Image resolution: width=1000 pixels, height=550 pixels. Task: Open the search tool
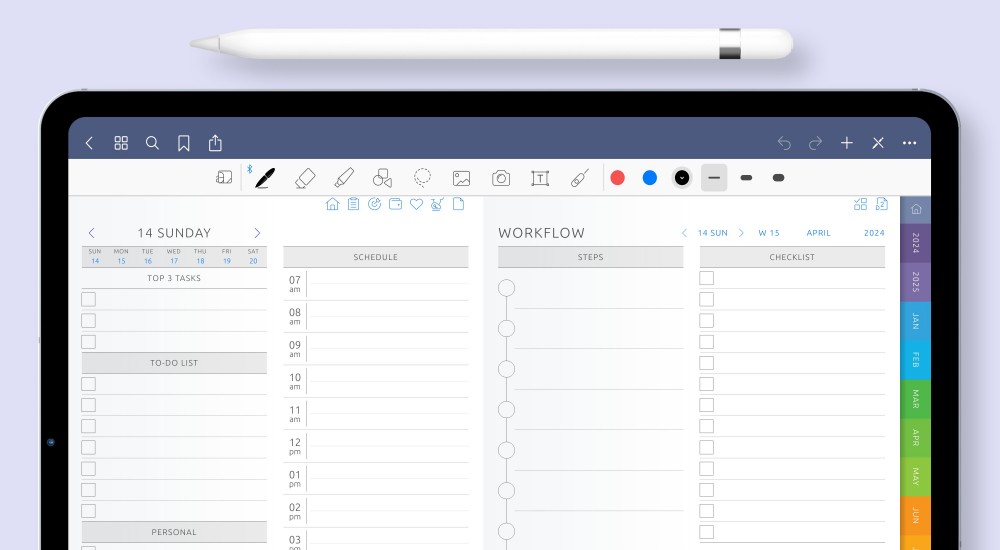click(152, 143)
